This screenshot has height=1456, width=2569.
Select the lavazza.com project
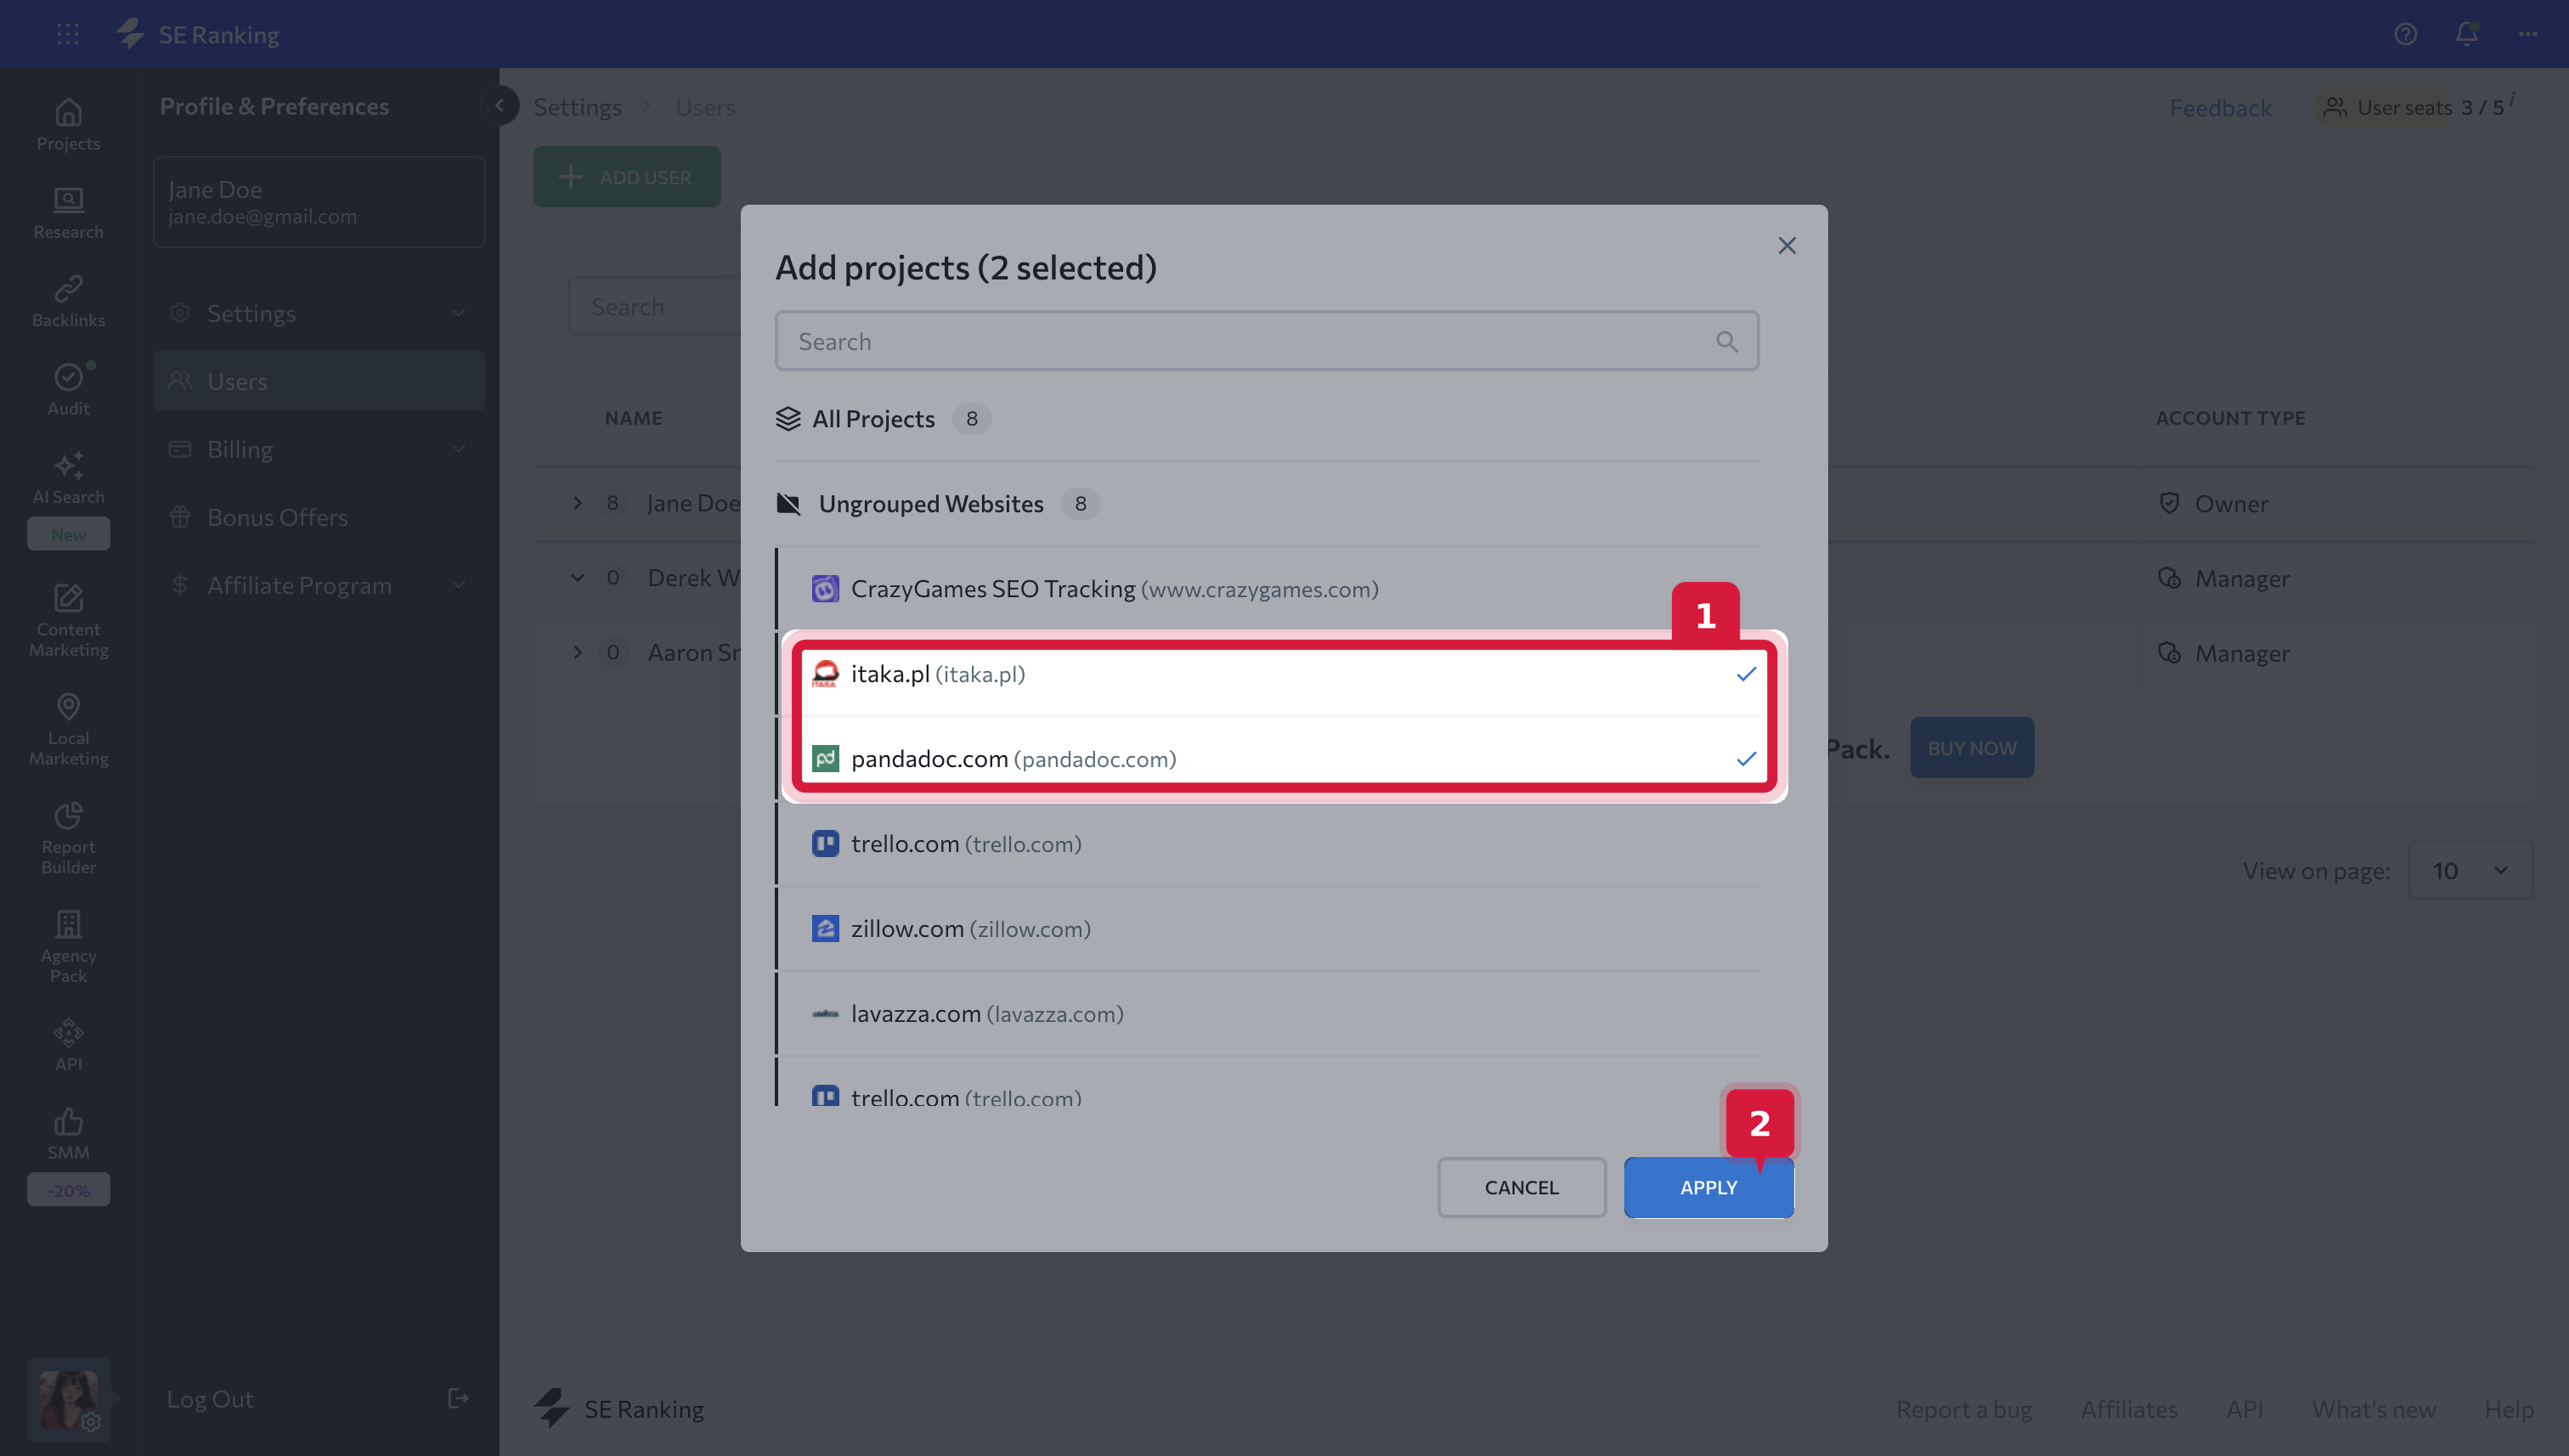tap(1267, 1013)
